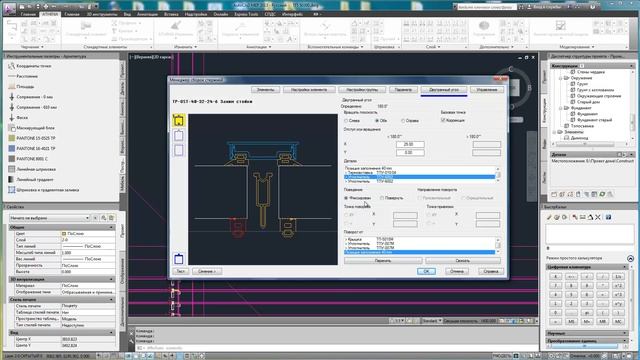Select the Площадь tool in palette
This screenshot has height=360, width=640.
click(21, 87)
